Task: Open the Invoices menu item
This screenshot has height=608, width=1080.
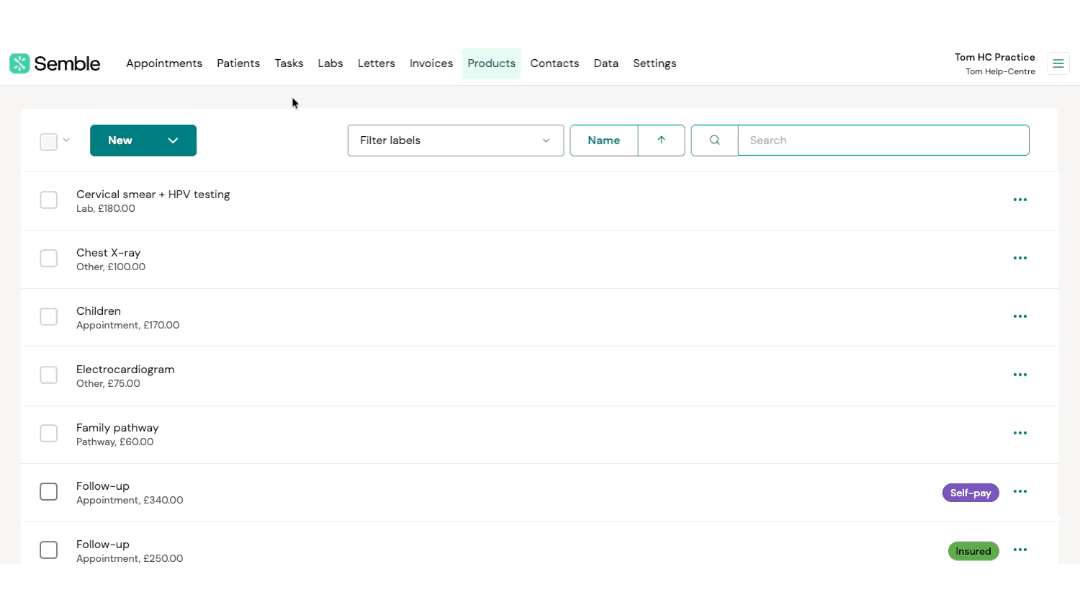Action: click(x=431, y=64)
